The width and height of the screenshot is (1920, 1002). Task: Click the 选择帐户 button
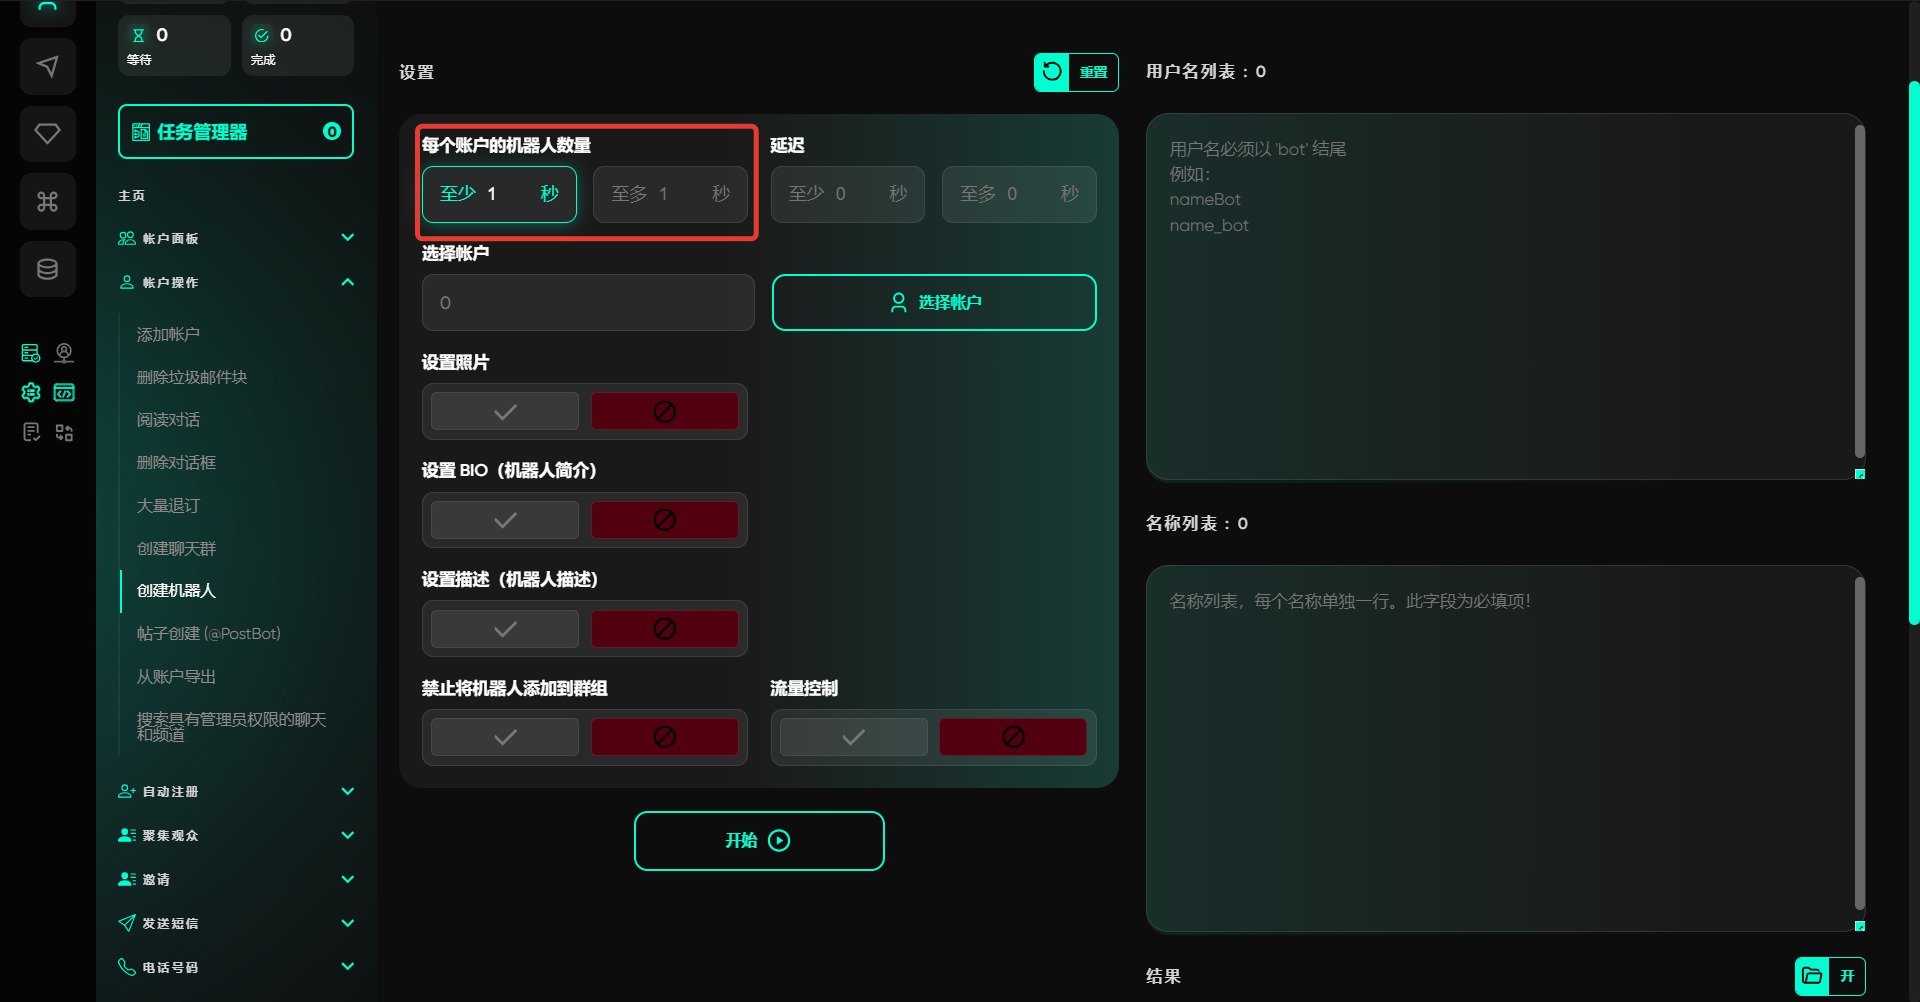point(934,302)
